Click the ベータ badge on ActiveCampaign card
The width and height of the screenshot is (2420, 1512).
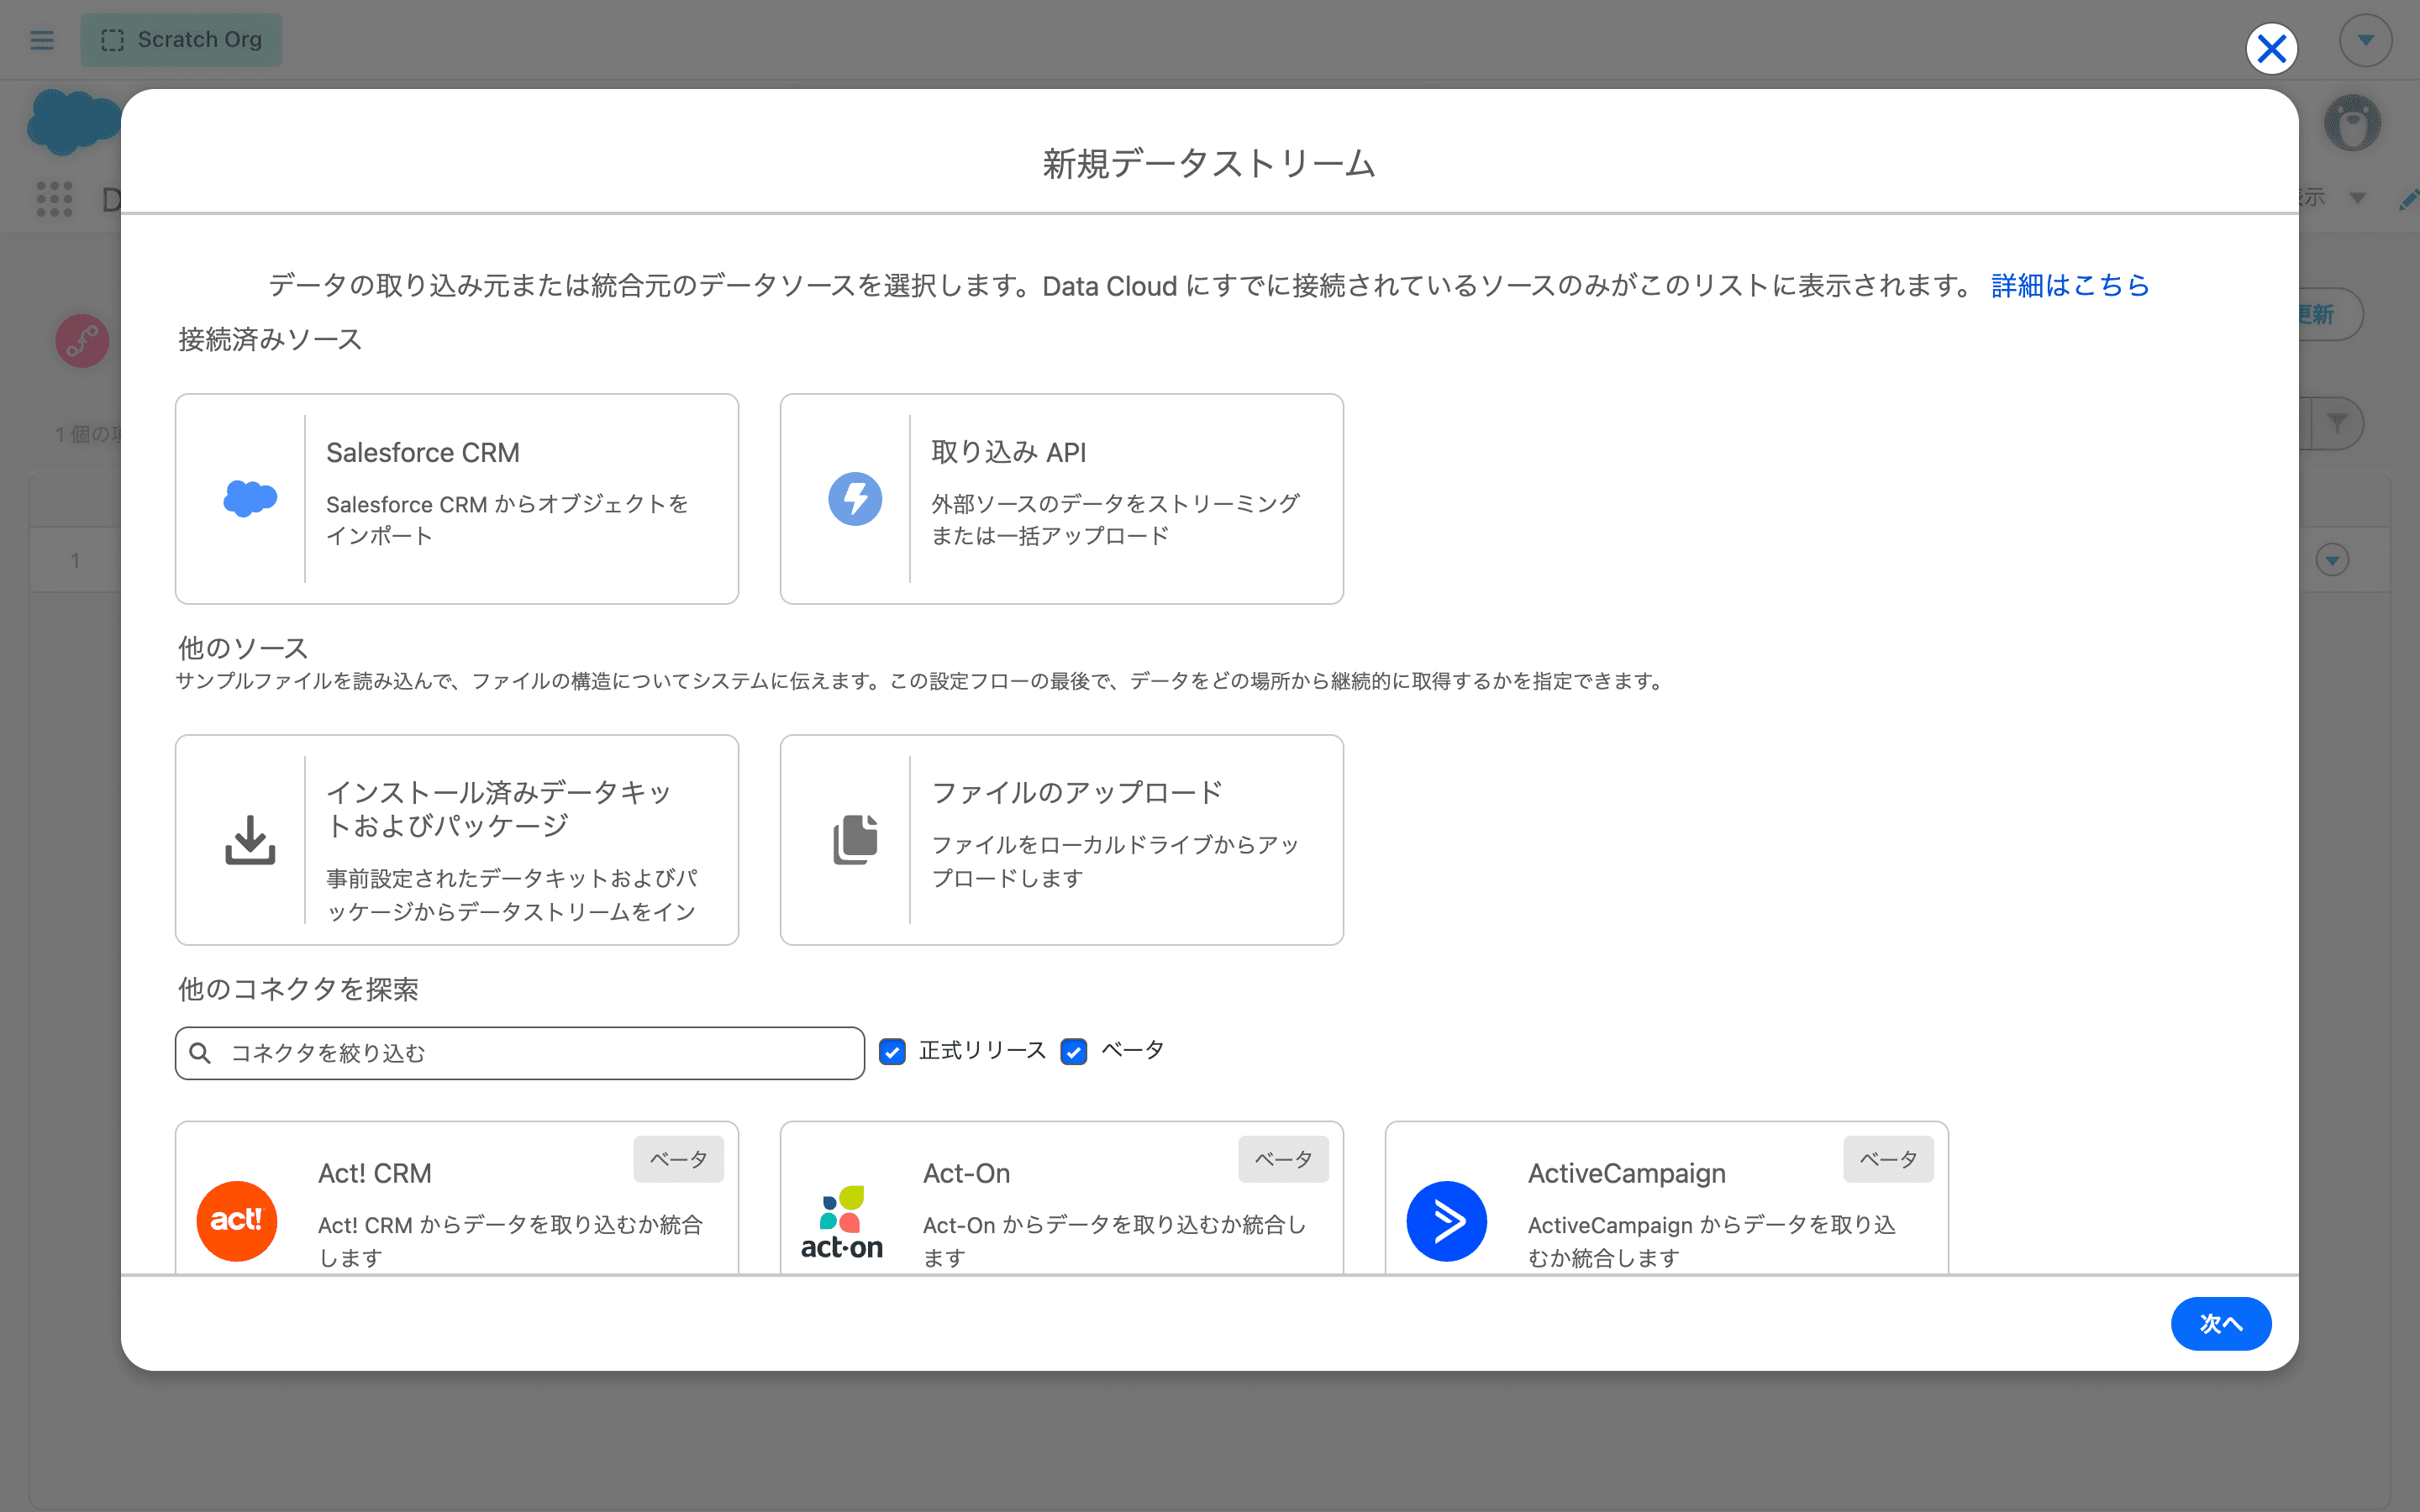coord(1888,1159)
